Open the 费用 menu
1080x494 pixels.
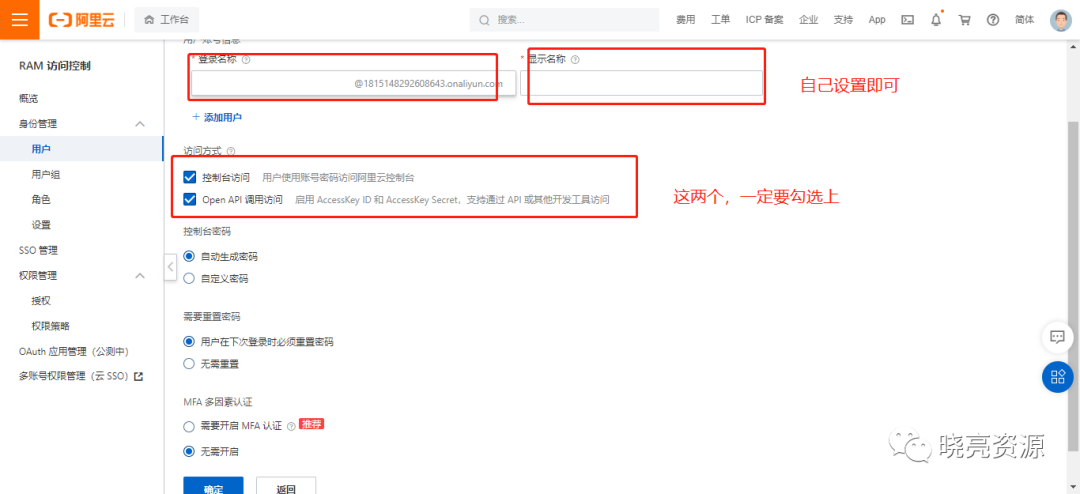pyautogui.click(x=685, y=20)
